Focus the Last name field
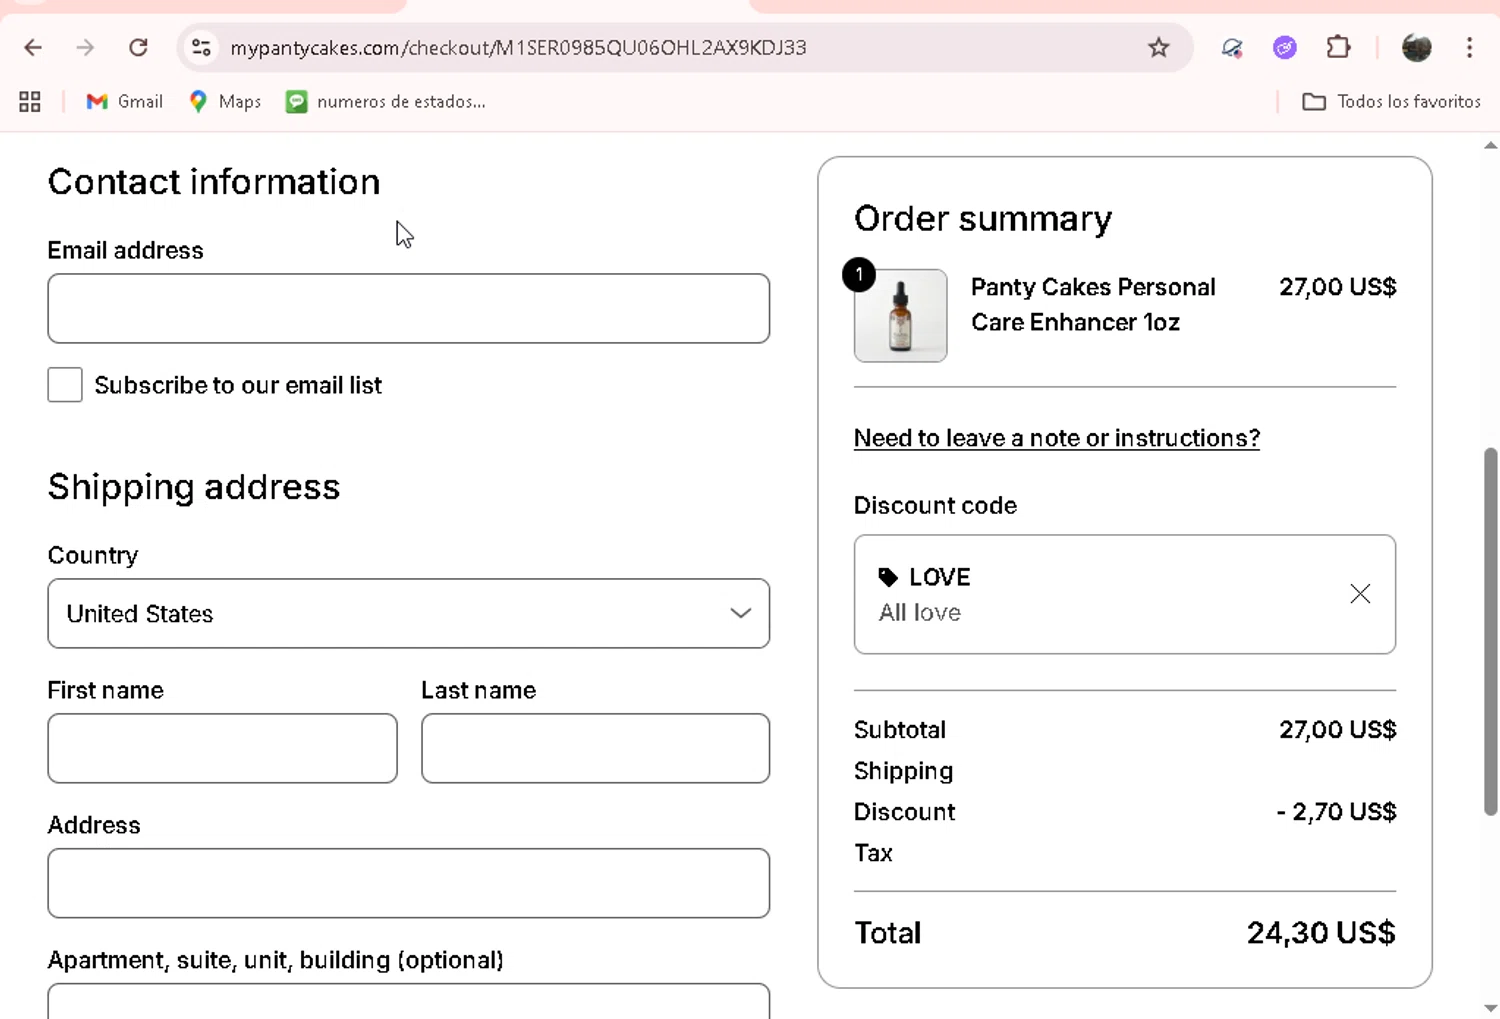The width and height of the screenshot is (1500, 1019). click(x=595, y=748)
